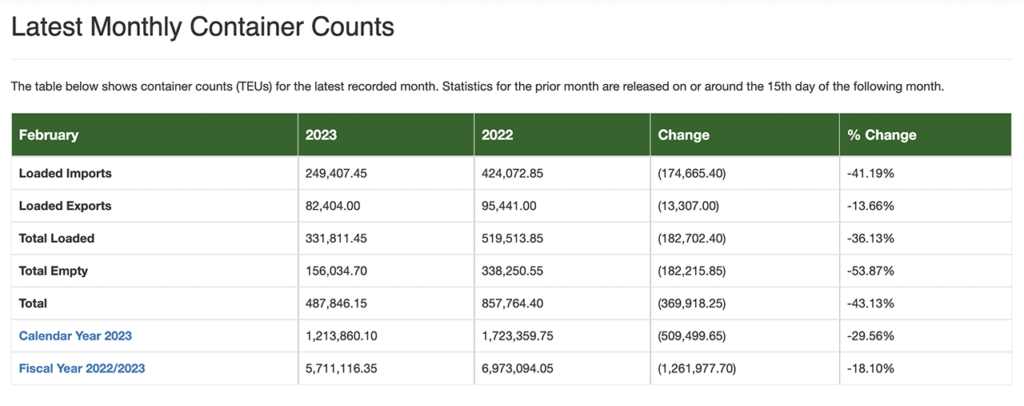Select the 249,407.45 Loaded Imports value

click(336, 173)
